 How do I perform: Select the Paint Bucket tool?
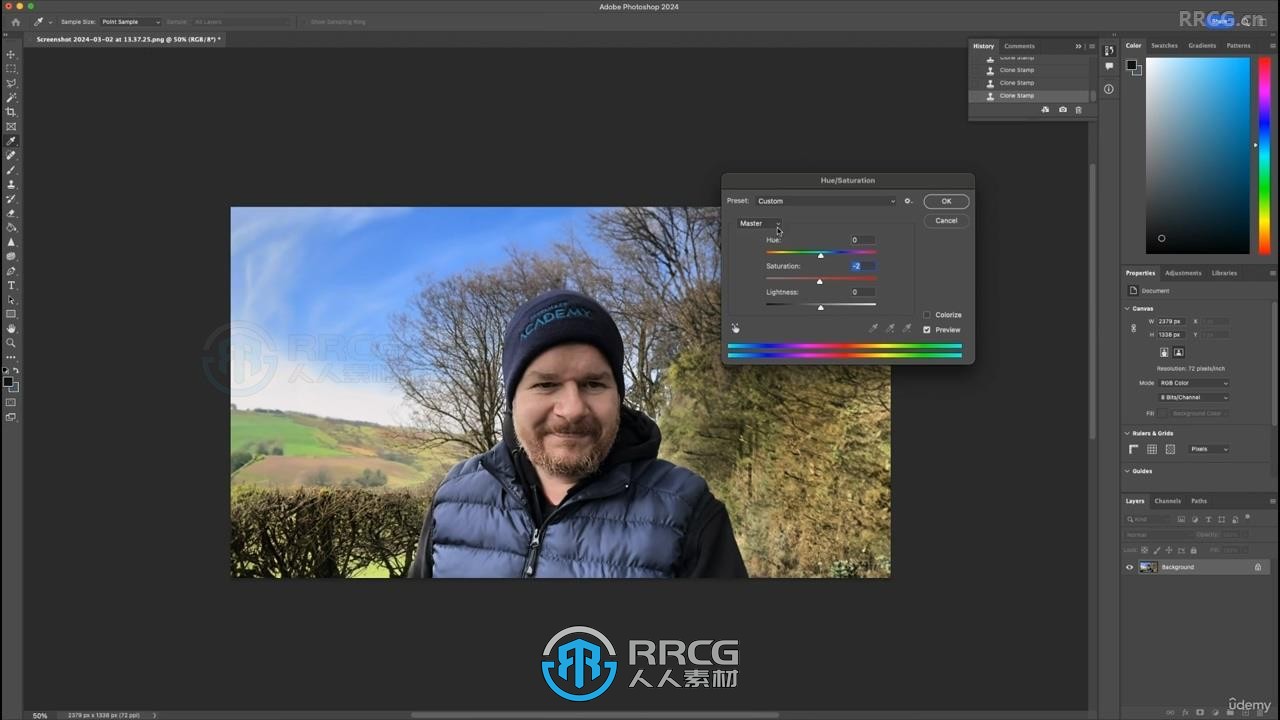[x=11, y=227]
